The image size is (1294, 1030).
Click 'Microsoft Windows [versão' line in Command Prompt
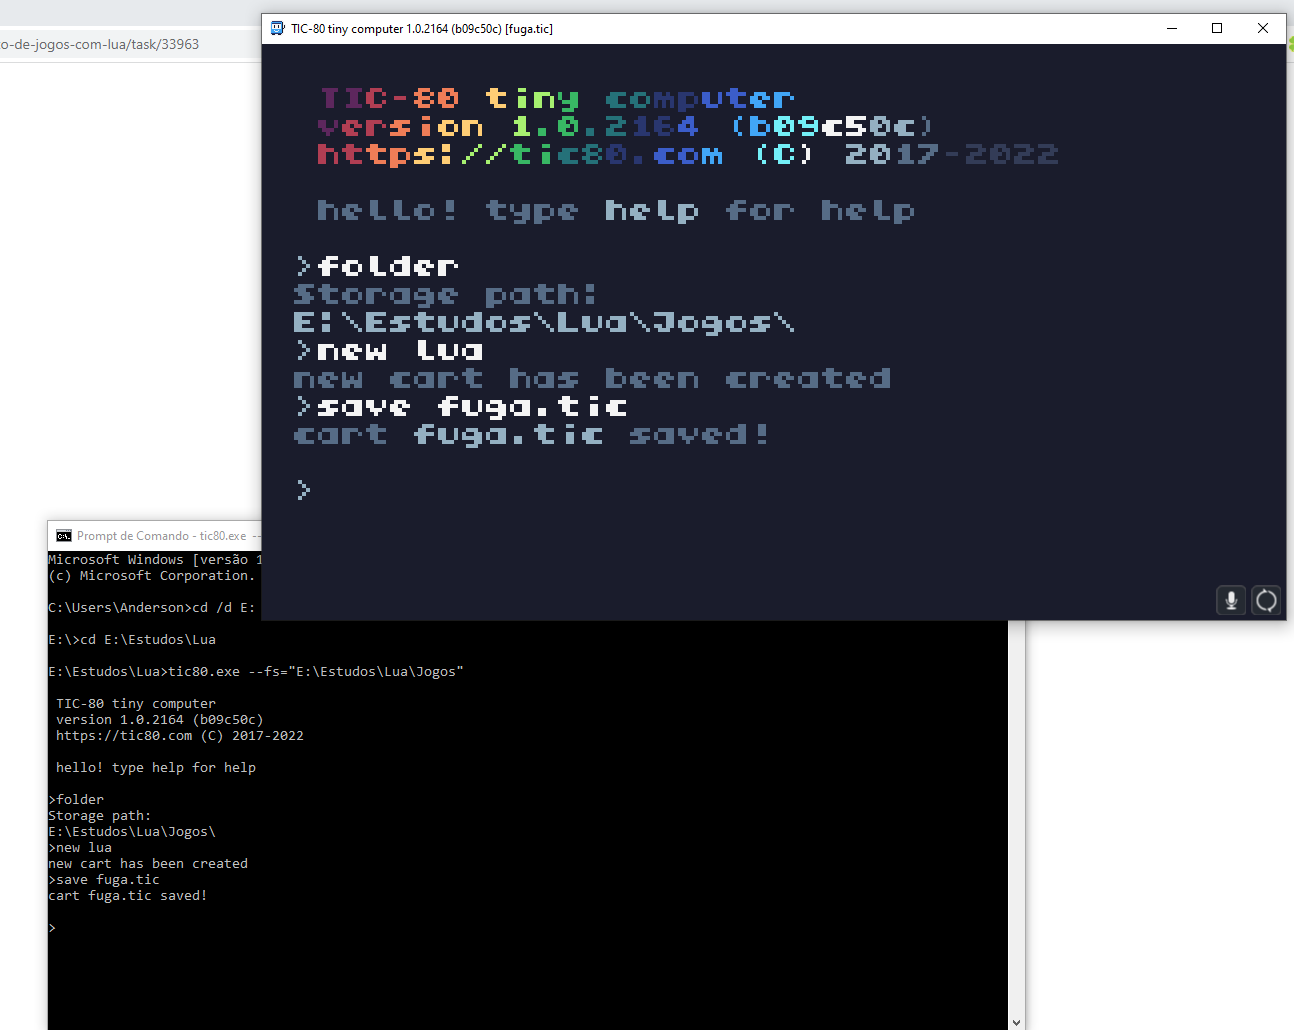154,560
